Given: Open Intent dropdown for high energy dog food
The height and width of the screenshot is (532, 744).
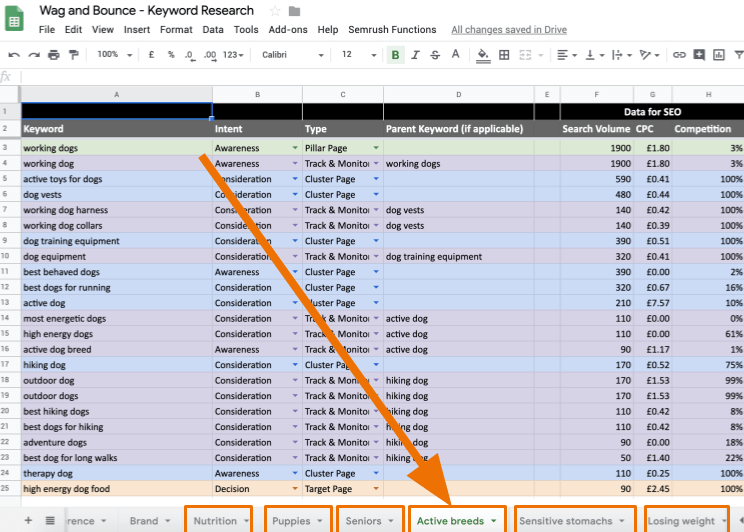Looking at the screenshot, I should [x=295, y=489].
